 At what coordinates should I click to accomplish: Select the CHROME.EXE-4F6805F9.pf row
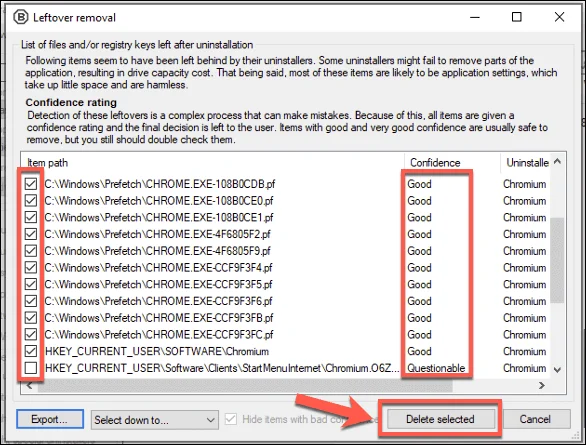[x=157, y=251]
